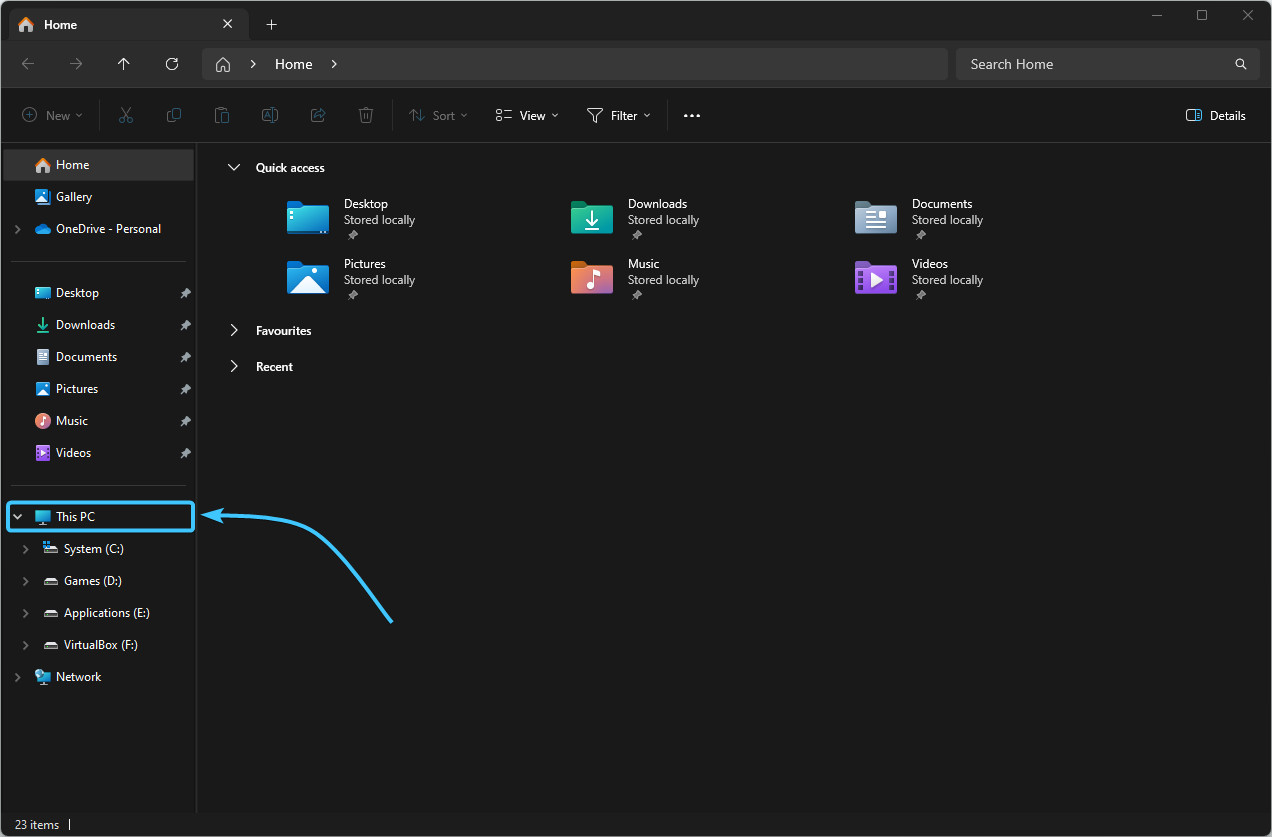Collapse the Quick access section
The height and width of the screenshot is (837, 1272).
(234, 168)
